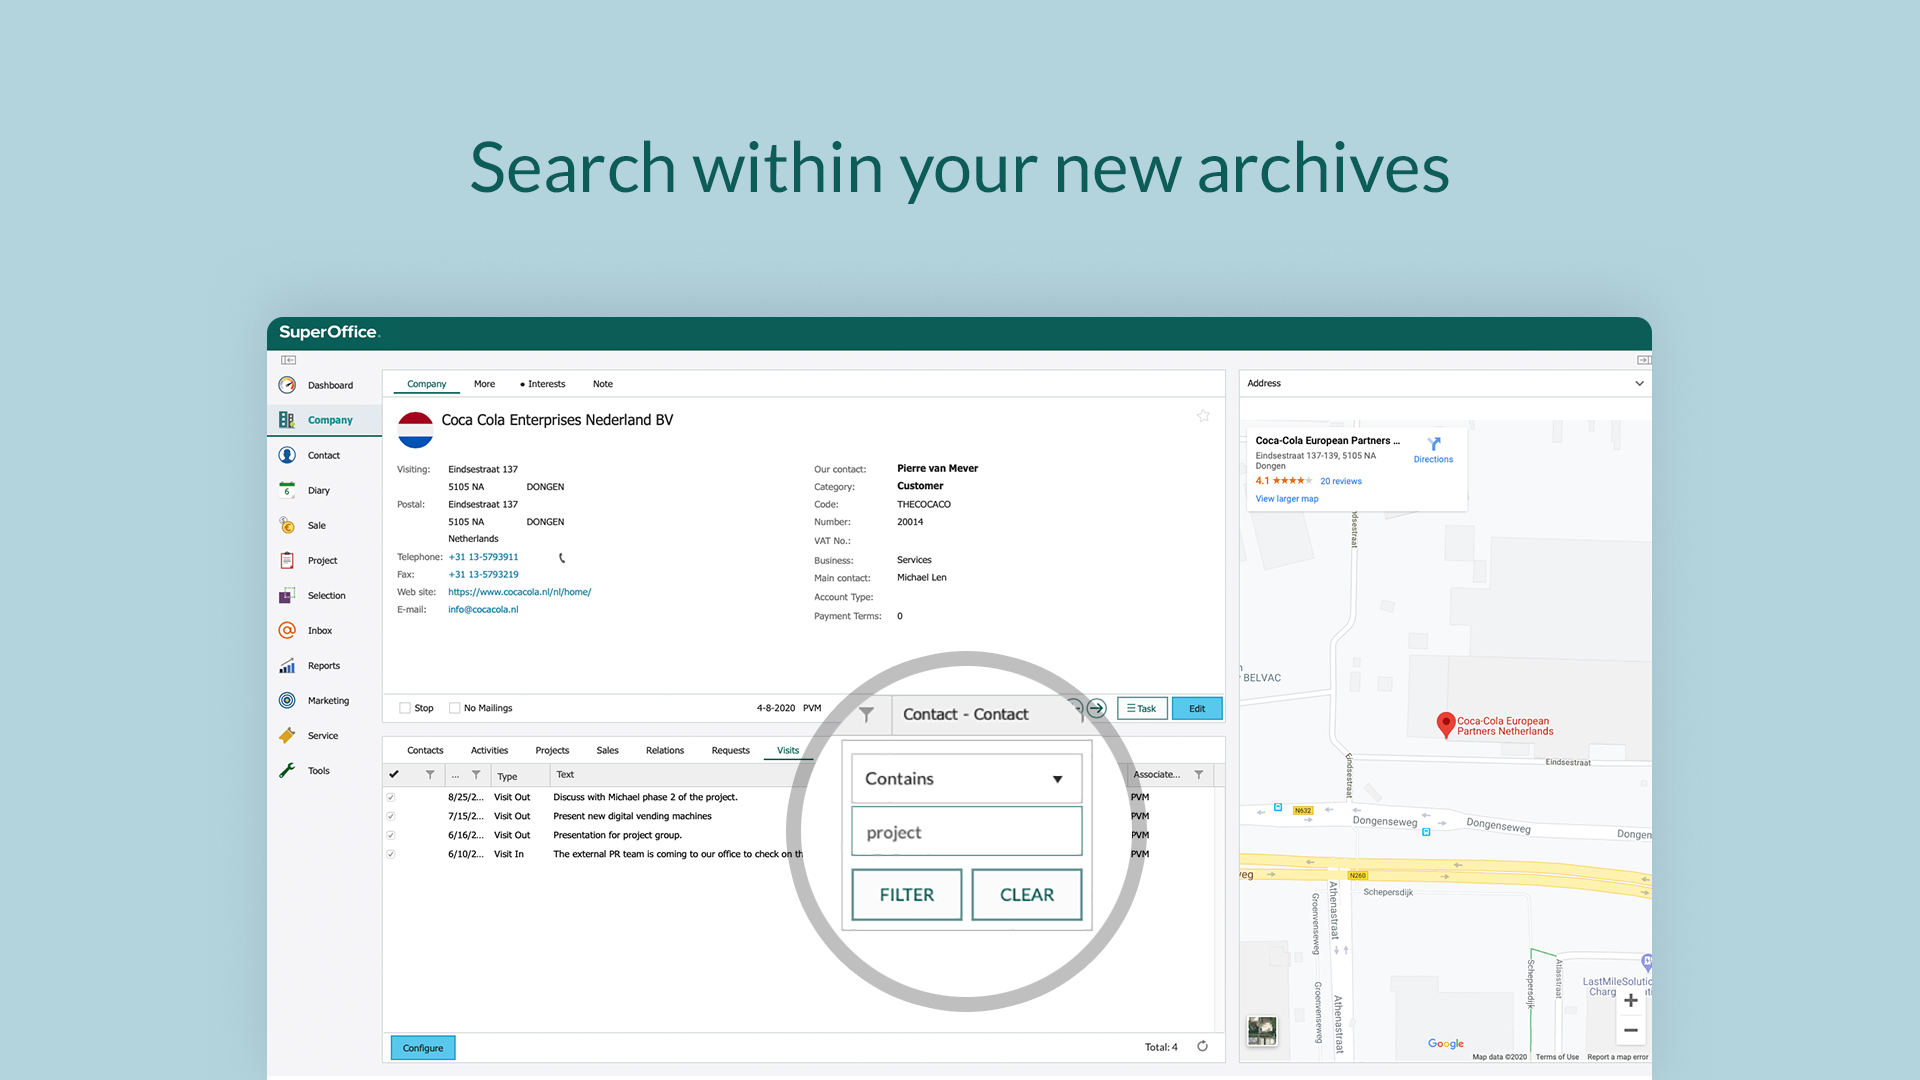Screen dimensions: 1920x1080
Task: Toggle checkbox for the 7/15 visit row
Action: [391, 816]
